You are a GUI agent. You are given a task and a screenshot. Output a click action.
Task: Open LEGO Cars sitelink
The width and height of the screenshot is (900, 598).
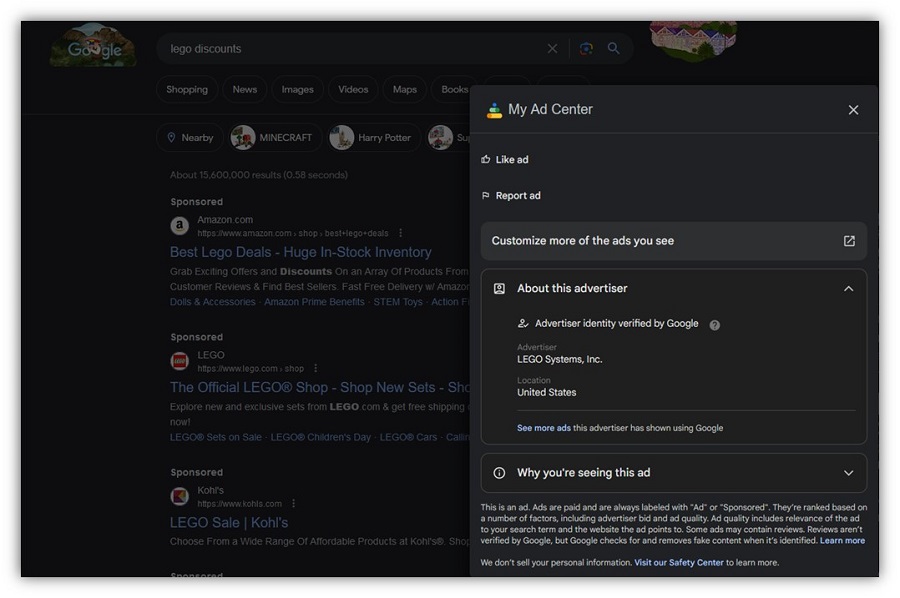click(x=408, y=437)
